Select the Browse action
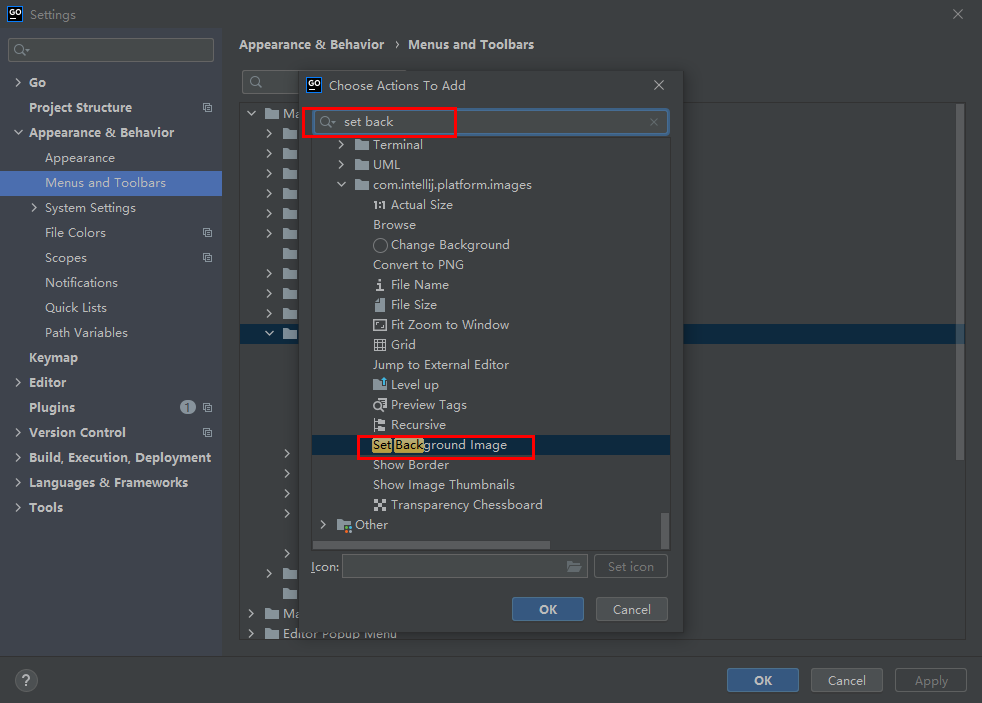The width and height of the screenshot is (982, 703). click(395, 225)
